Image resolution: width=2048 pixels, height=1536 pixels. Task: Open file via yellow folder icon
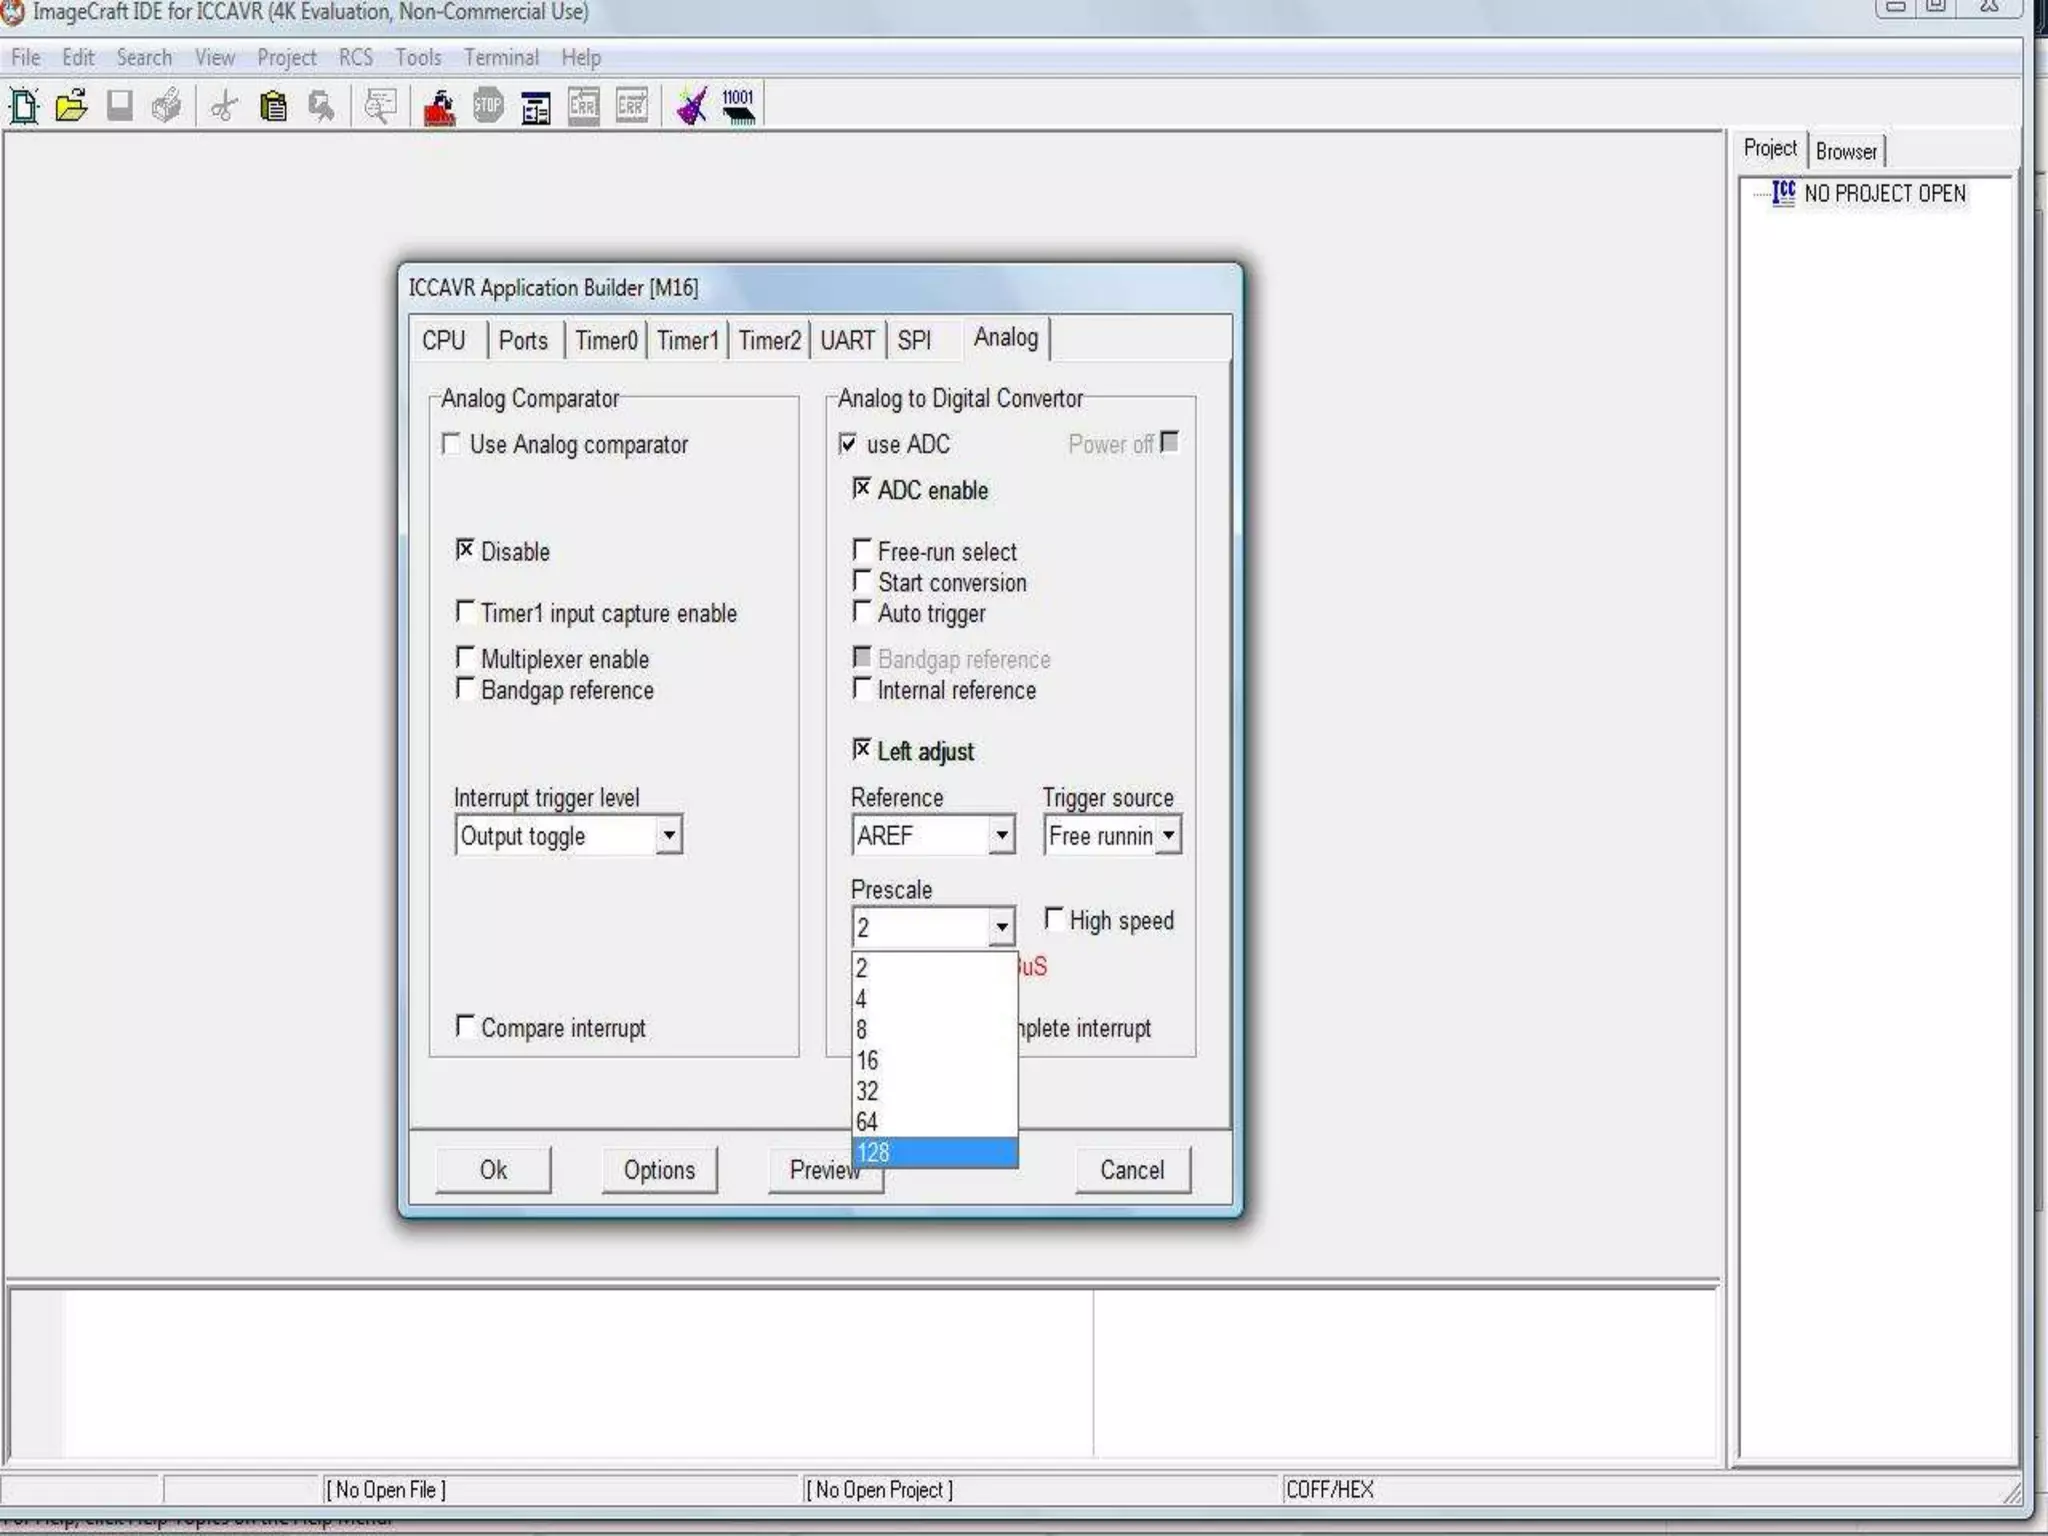click(71, 105)
